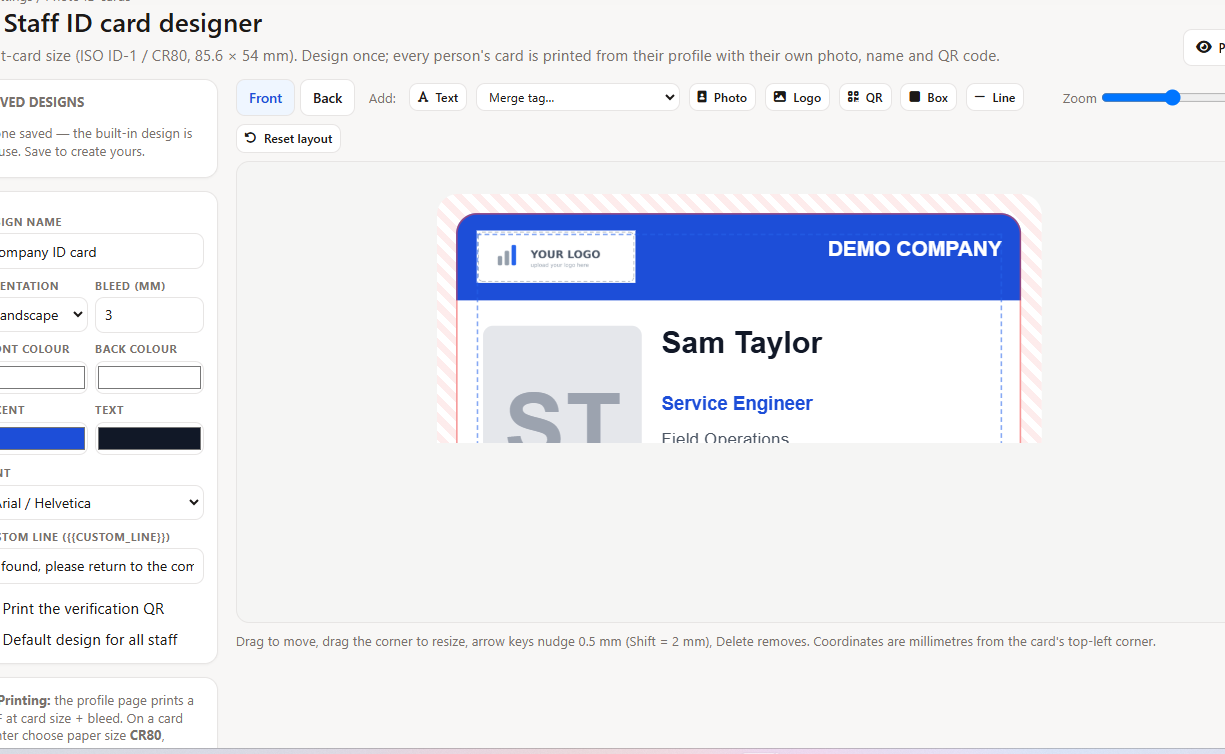The width and height of the screenshot is (1225, 754).
Task: Switch to the Front side tab
Action: coord(266,98)
